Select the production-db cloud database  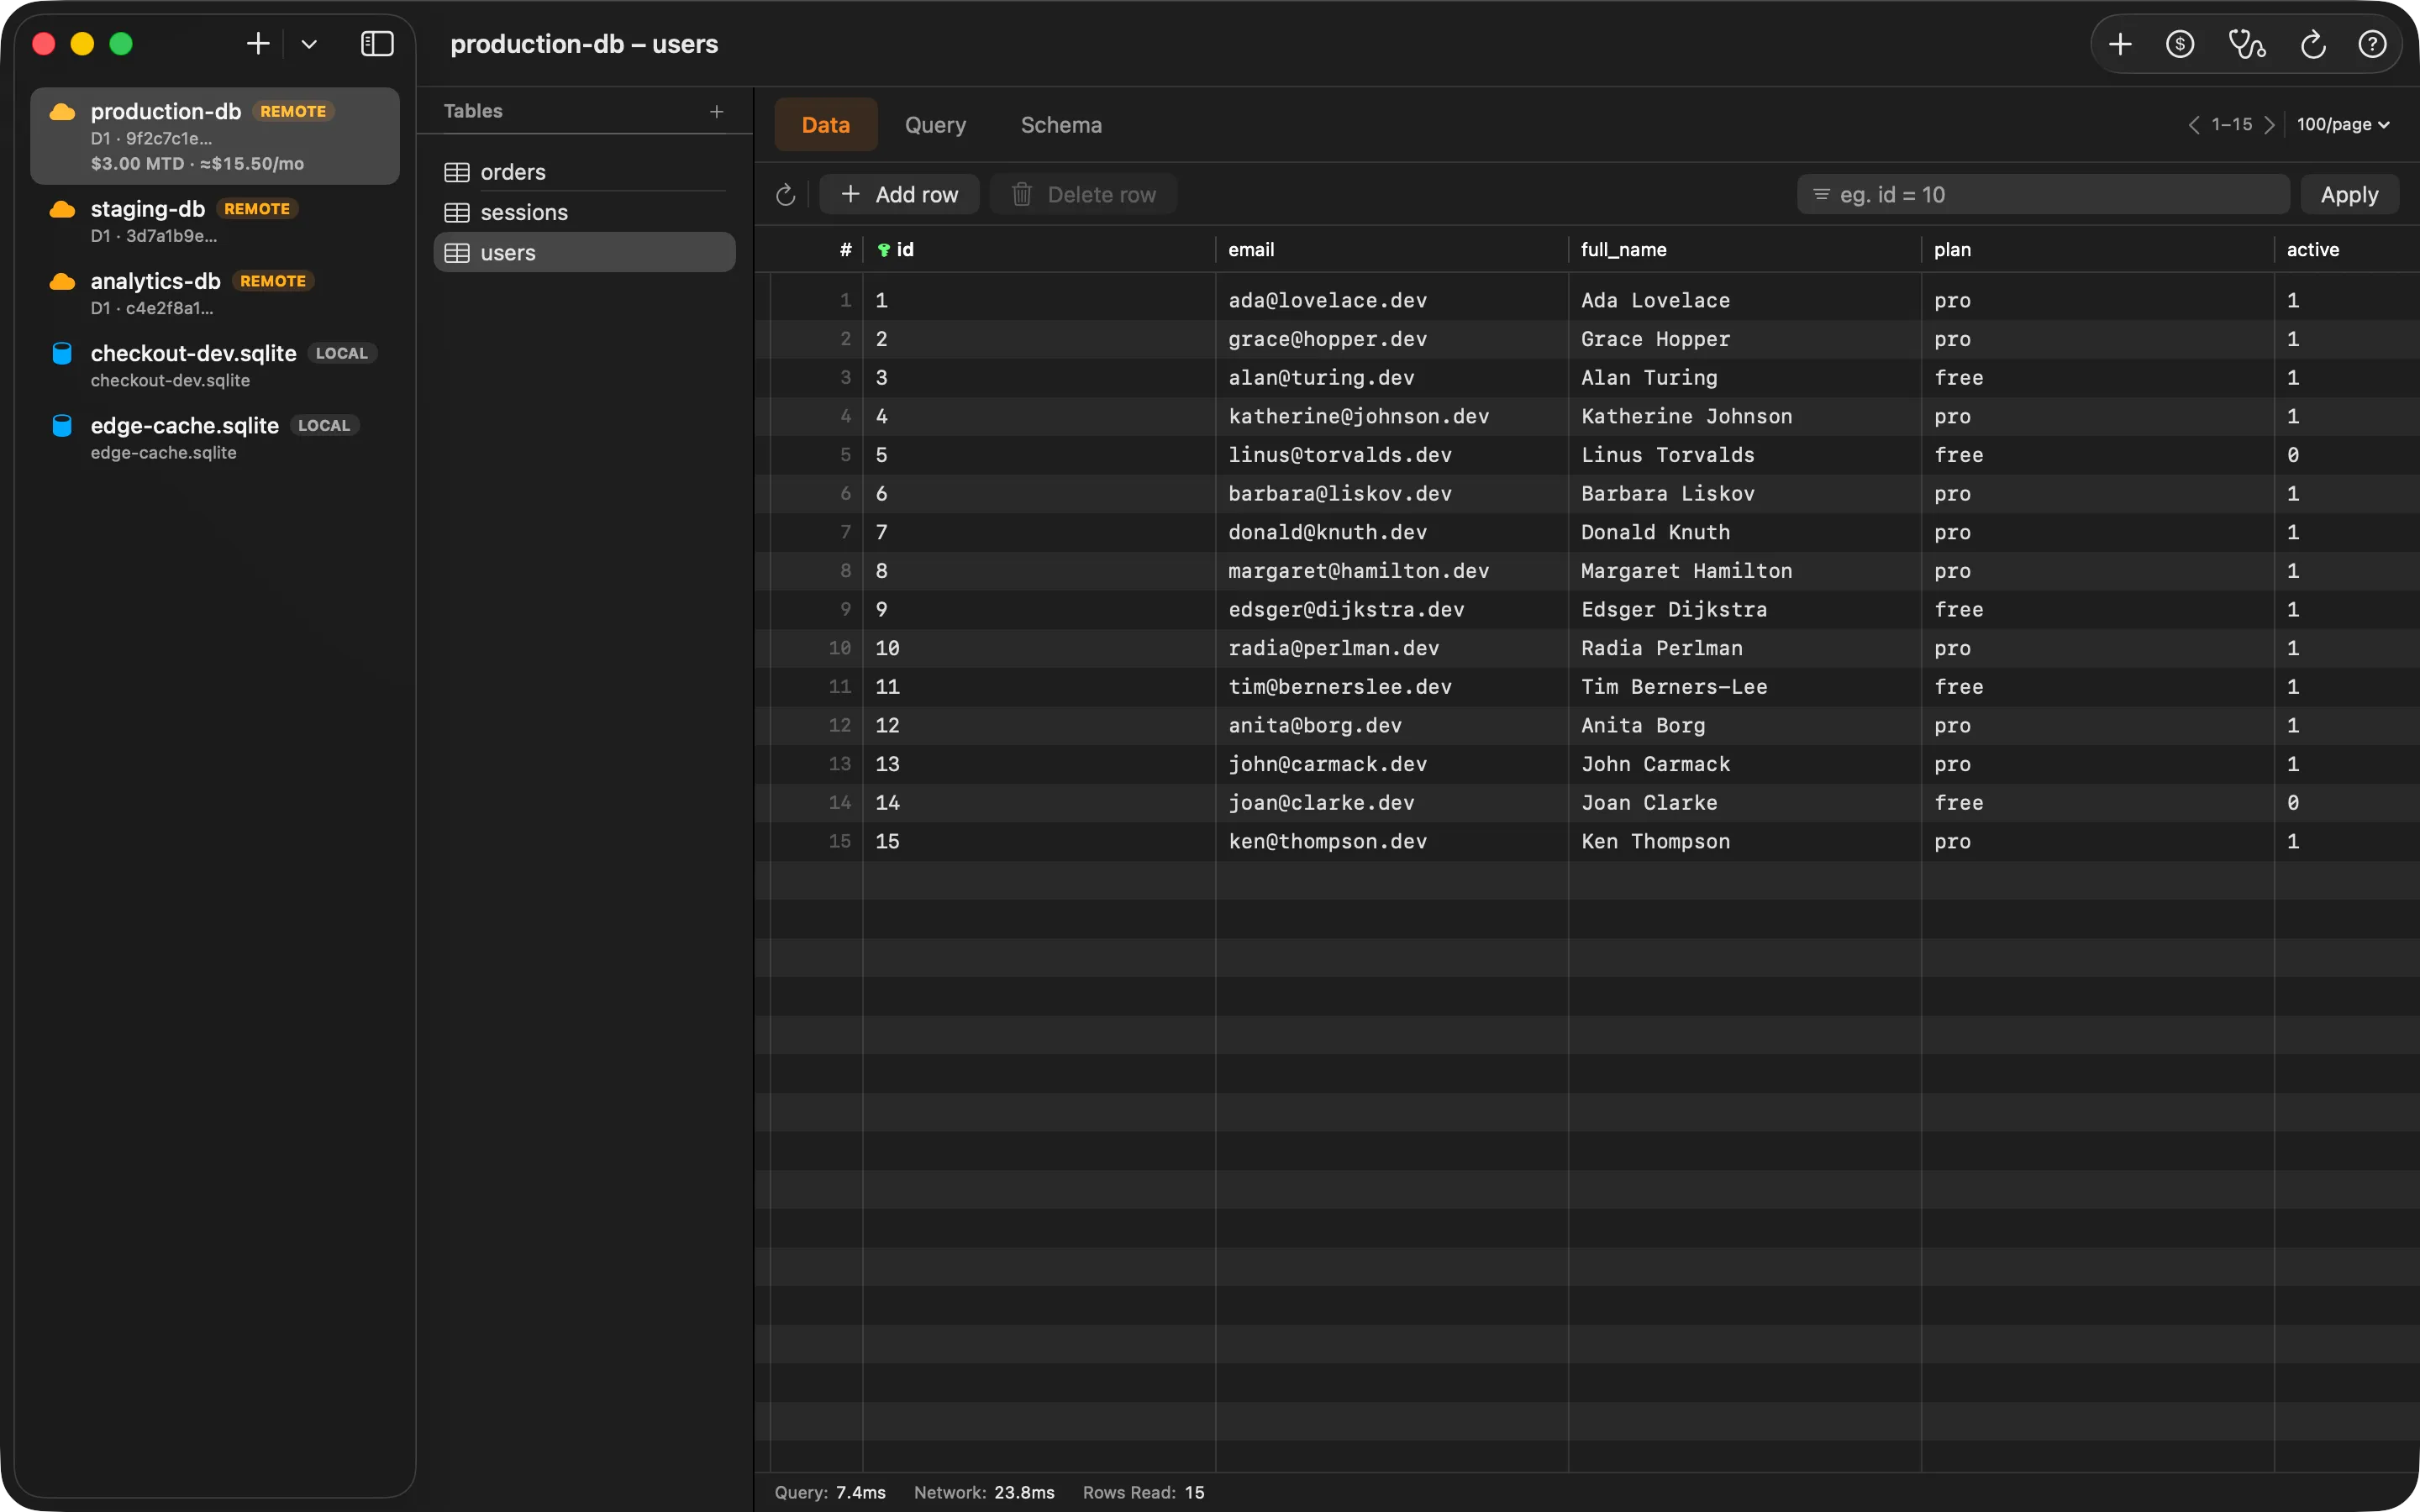coord(215,136)
